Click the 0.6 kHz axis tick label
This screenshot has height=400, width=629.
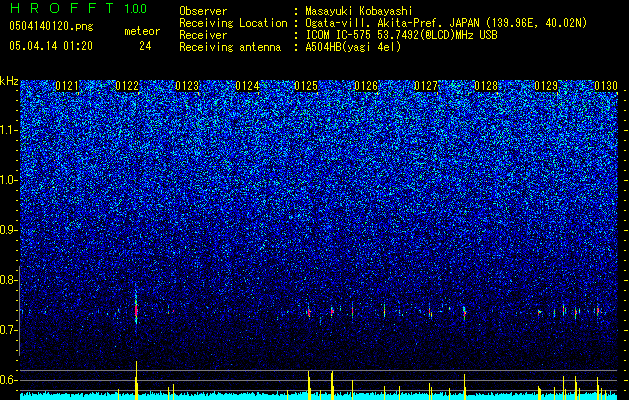(x=9, y=380)
